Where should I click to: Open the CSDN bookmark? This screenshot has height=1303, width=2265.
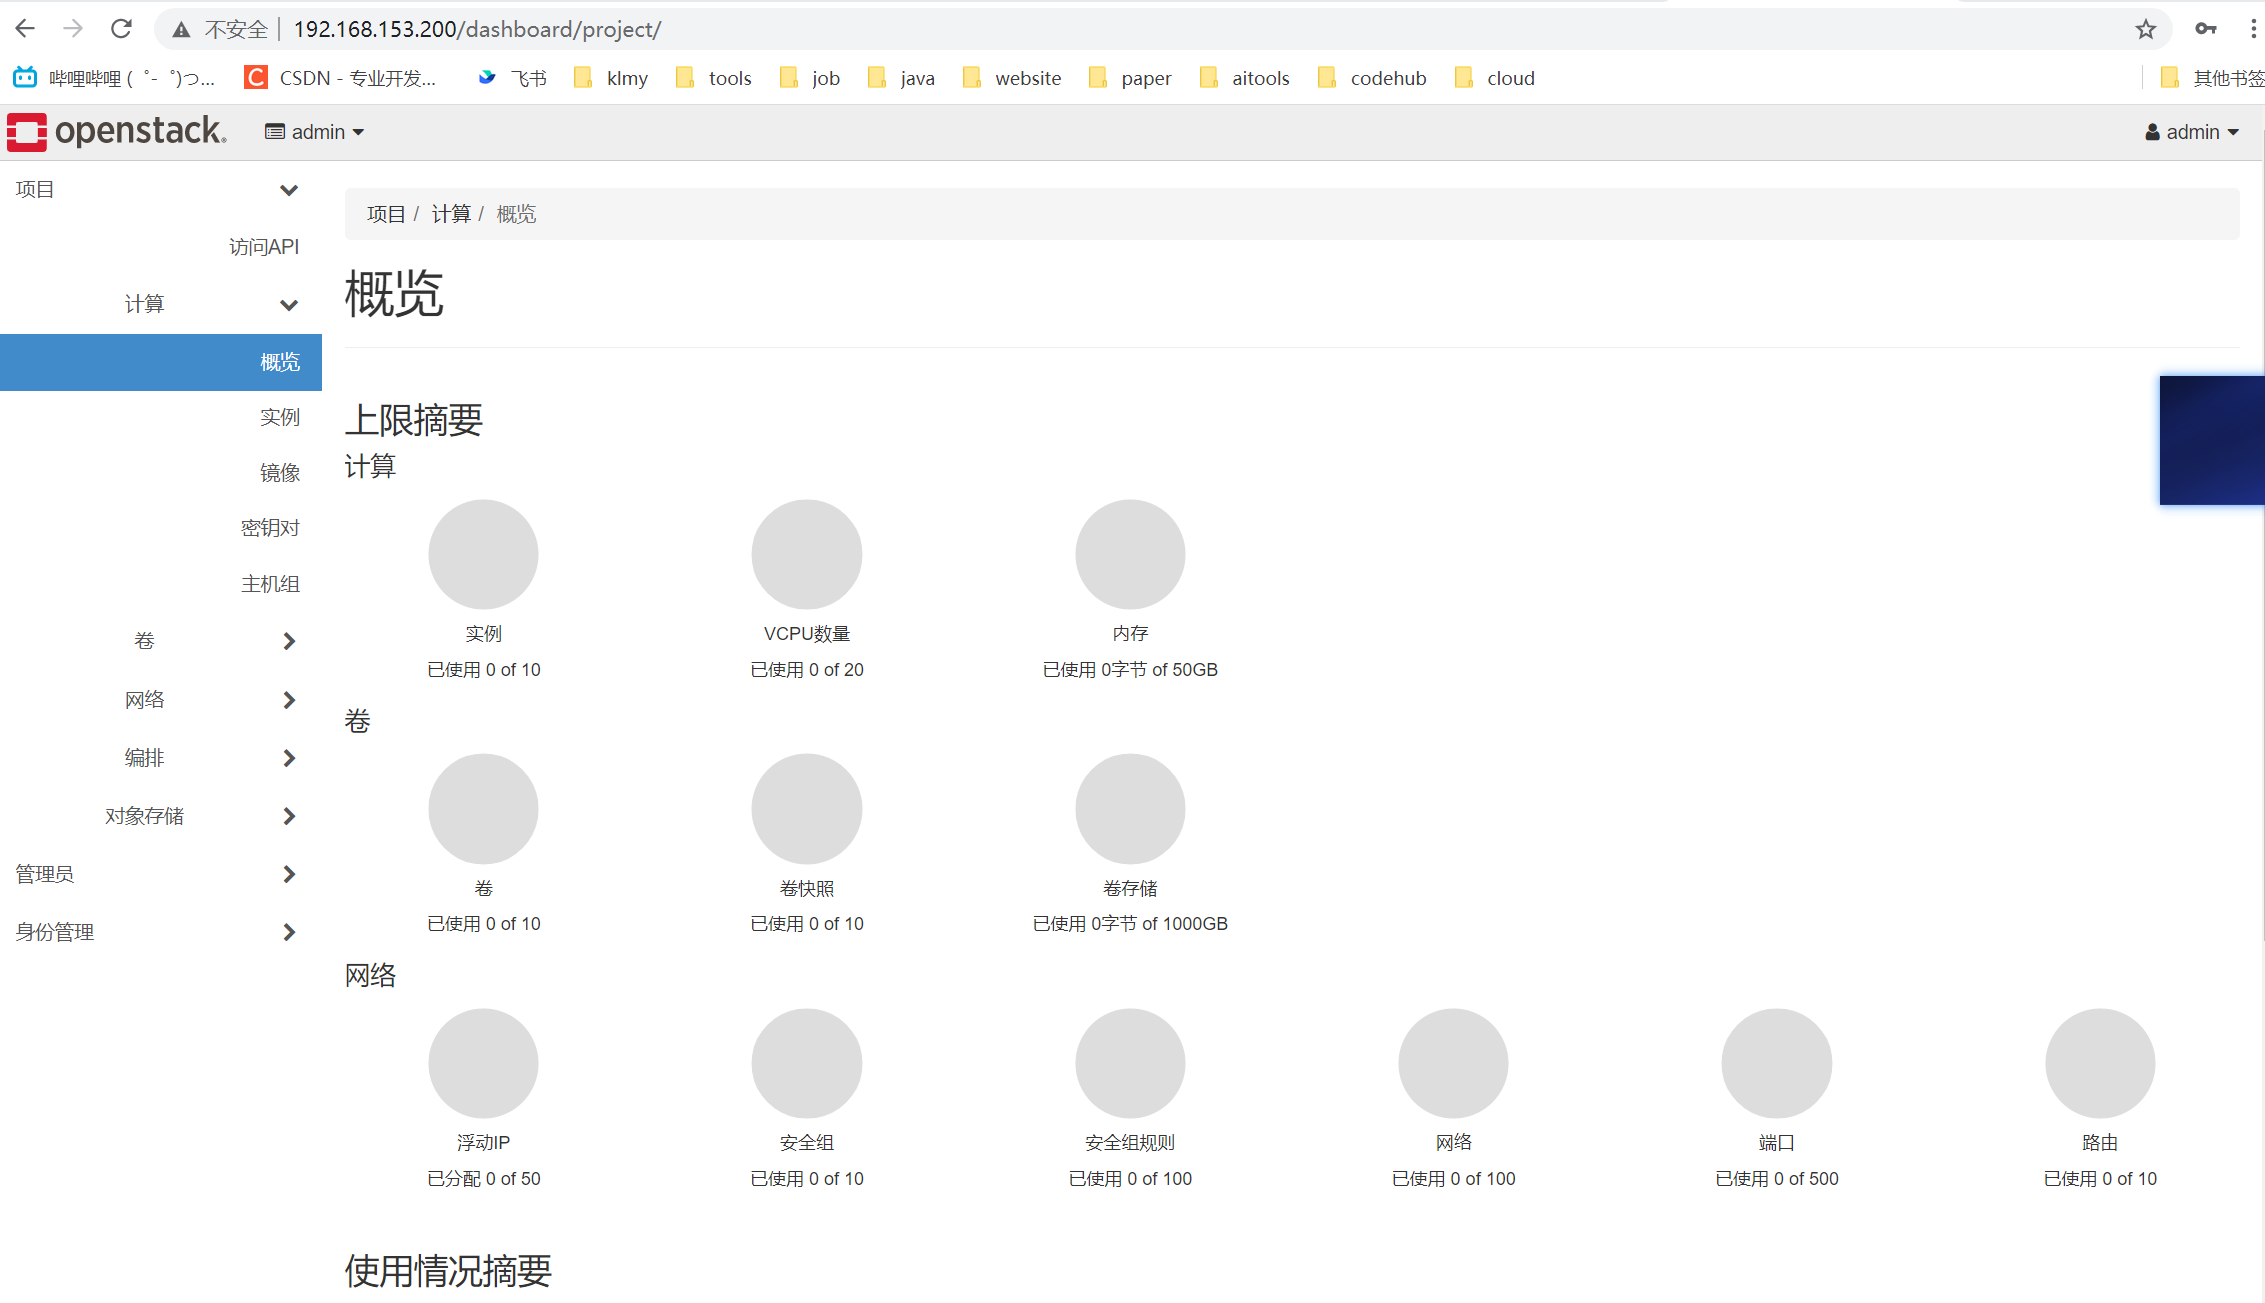[340, 78]
